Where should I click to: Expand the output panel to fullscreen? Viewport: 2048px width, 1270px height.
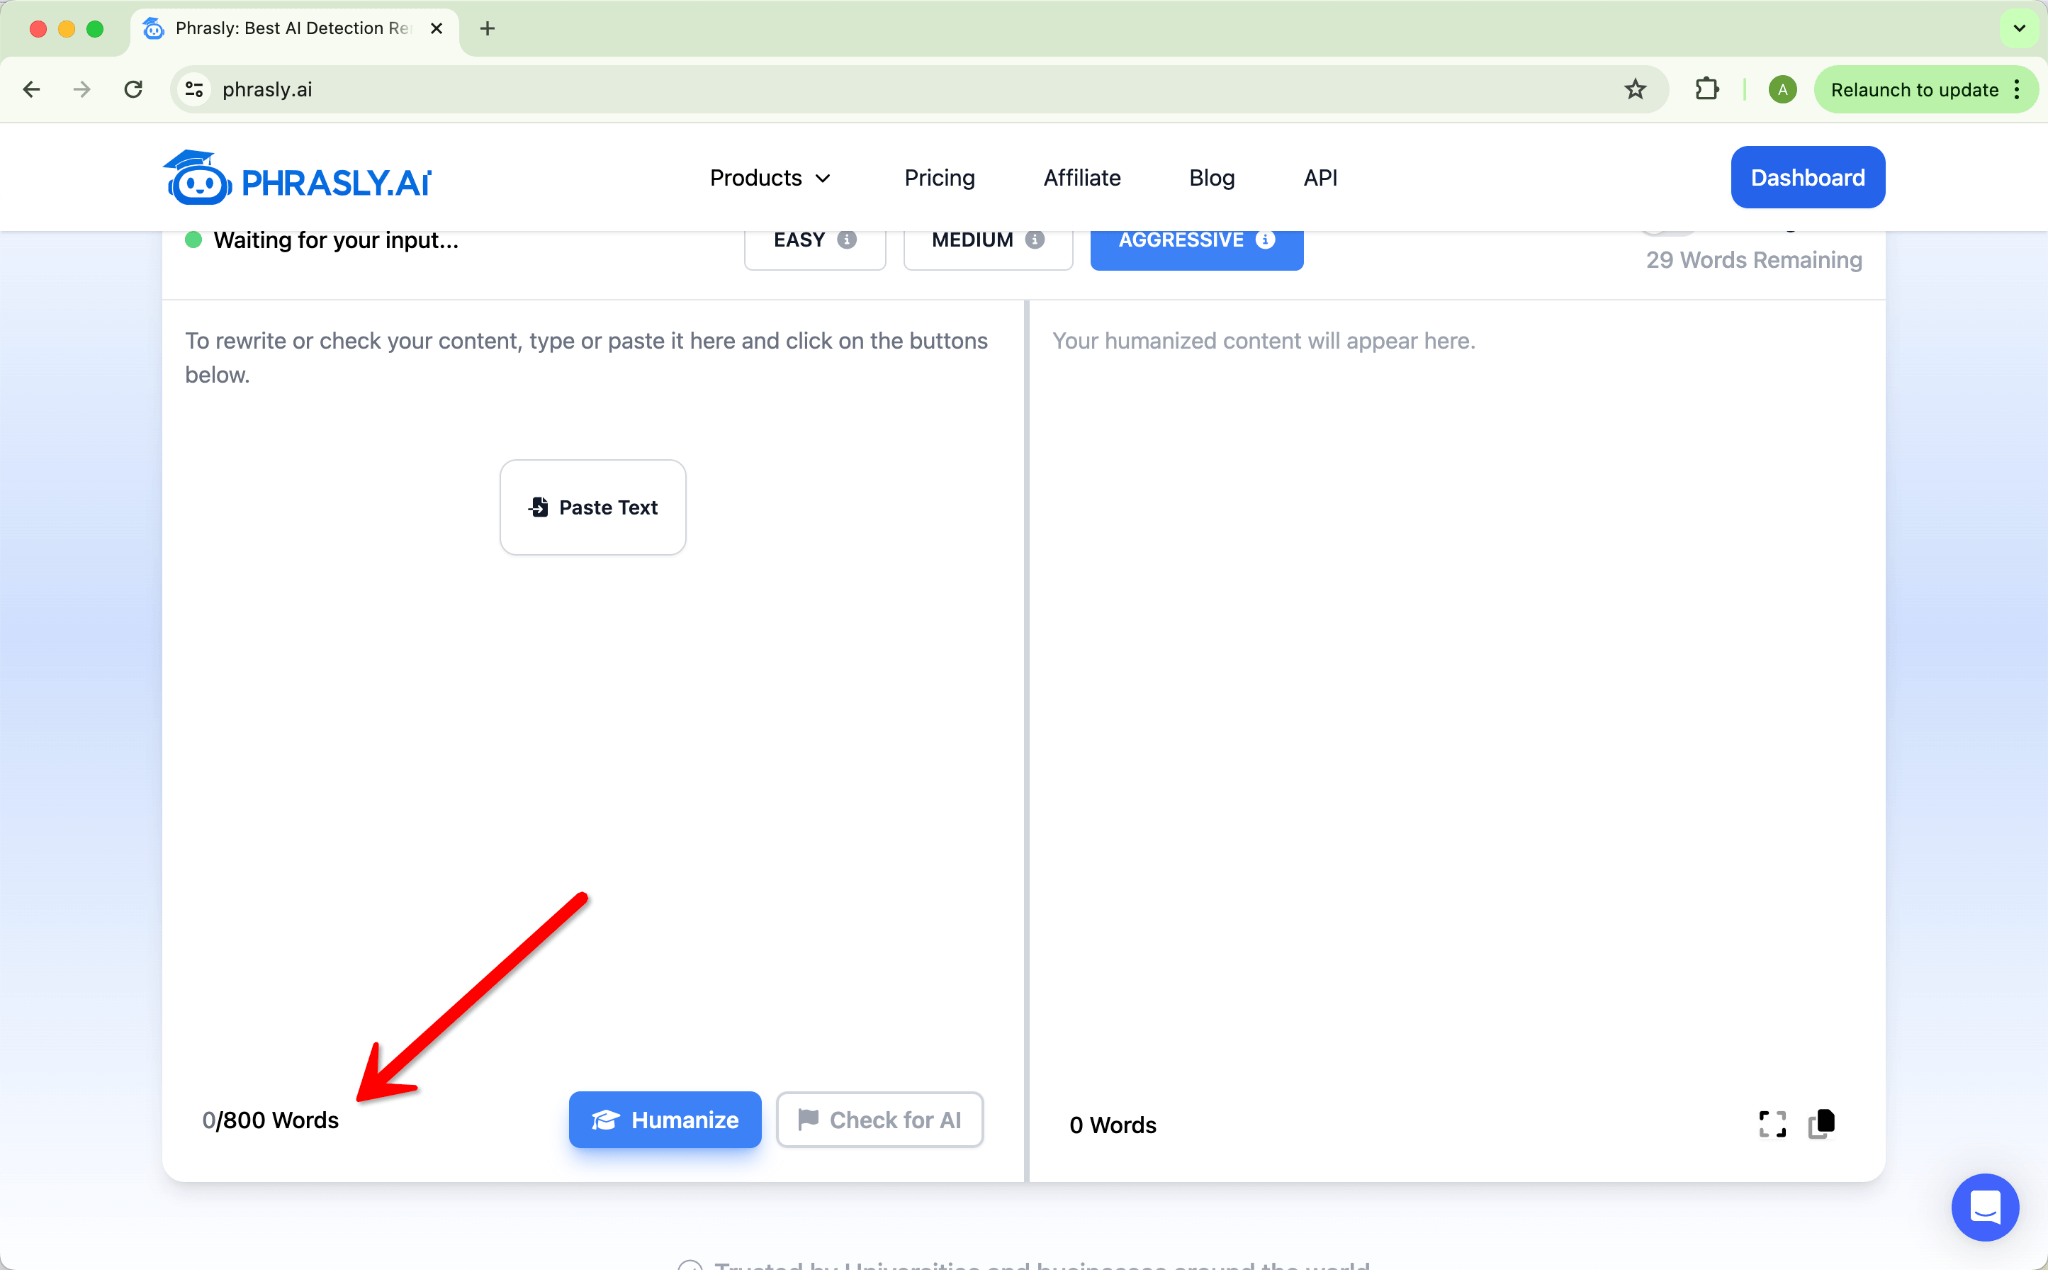pyautogui.click(x=1772, y=1124)
